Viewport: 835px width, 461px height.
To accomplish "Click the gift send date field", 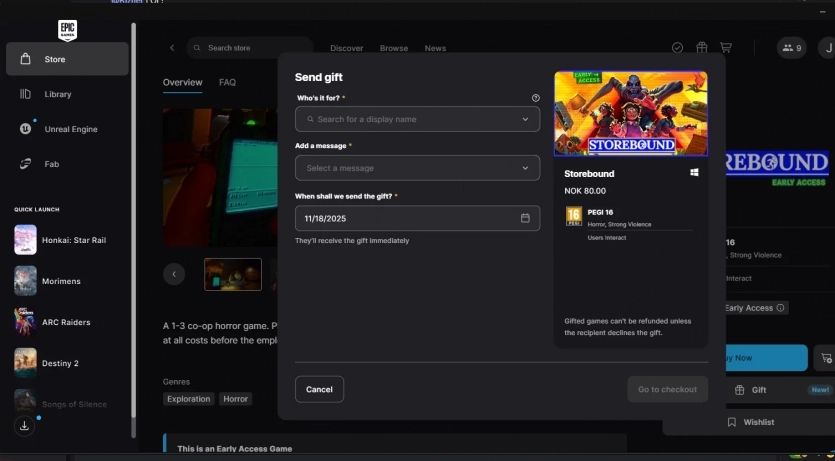I will point(418,218).
